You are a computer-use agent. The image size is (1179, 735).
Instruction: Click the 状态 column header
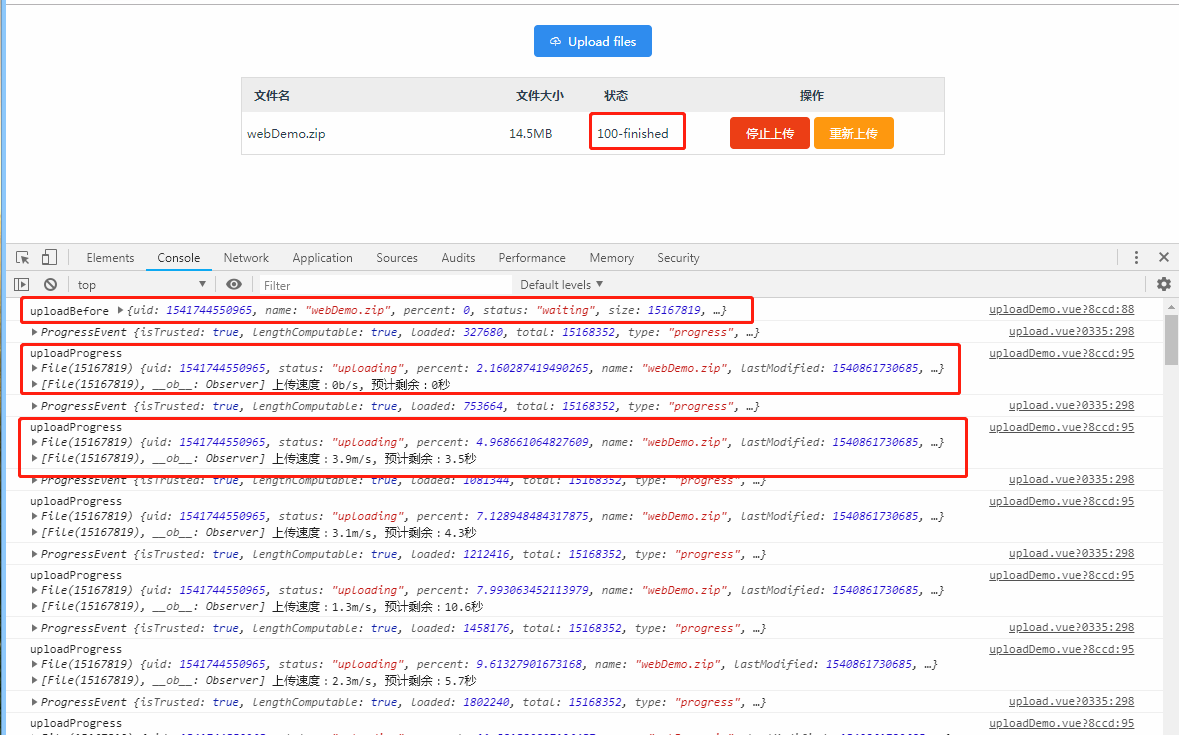(x=616, y=95)
